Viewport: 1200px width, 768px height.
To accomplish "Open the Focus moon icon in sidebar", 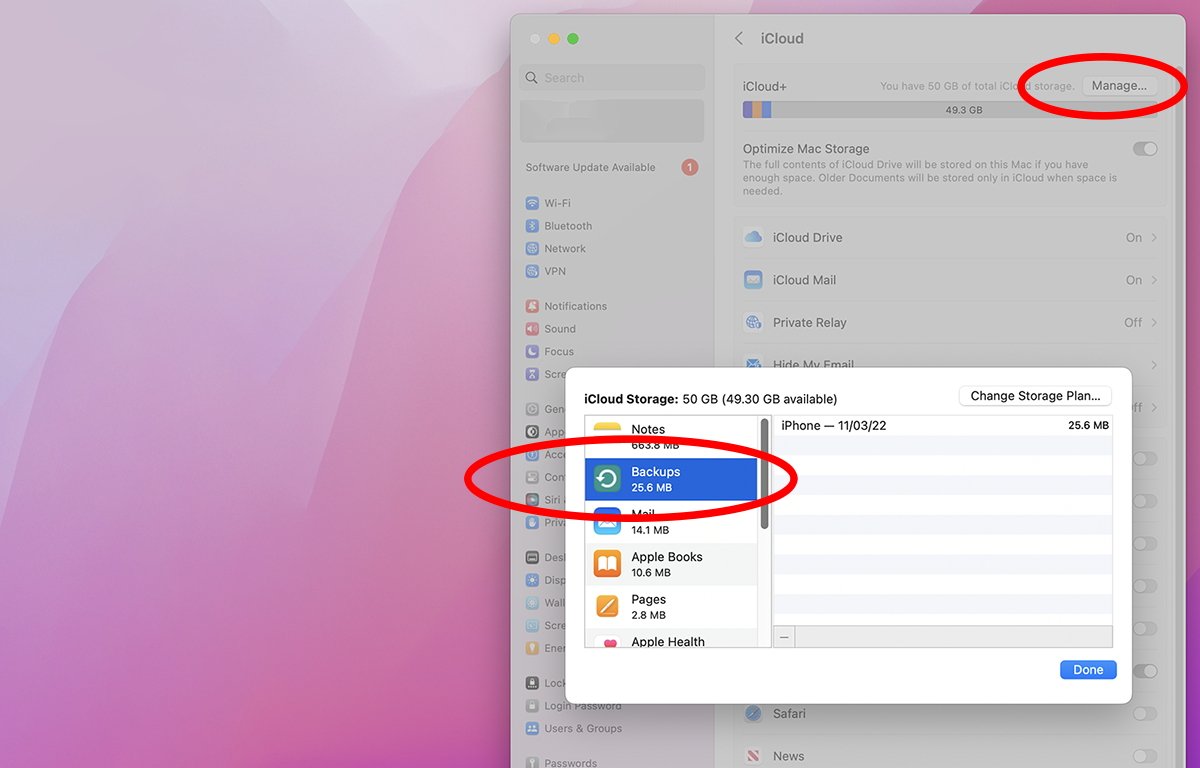I will pos(532,352).
